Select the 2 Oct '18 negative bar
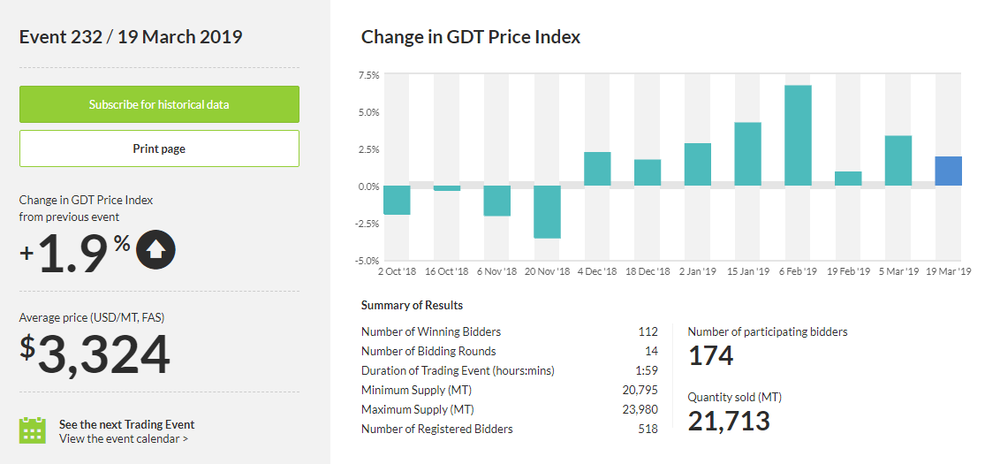Viewport: 1000px width, 464px height. click(x=397, y=200)
